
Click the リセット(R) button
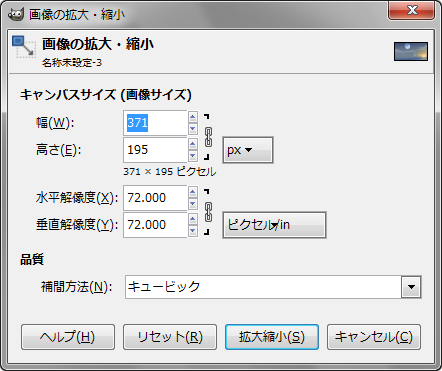pyautogui.click(x=170, y=337)
